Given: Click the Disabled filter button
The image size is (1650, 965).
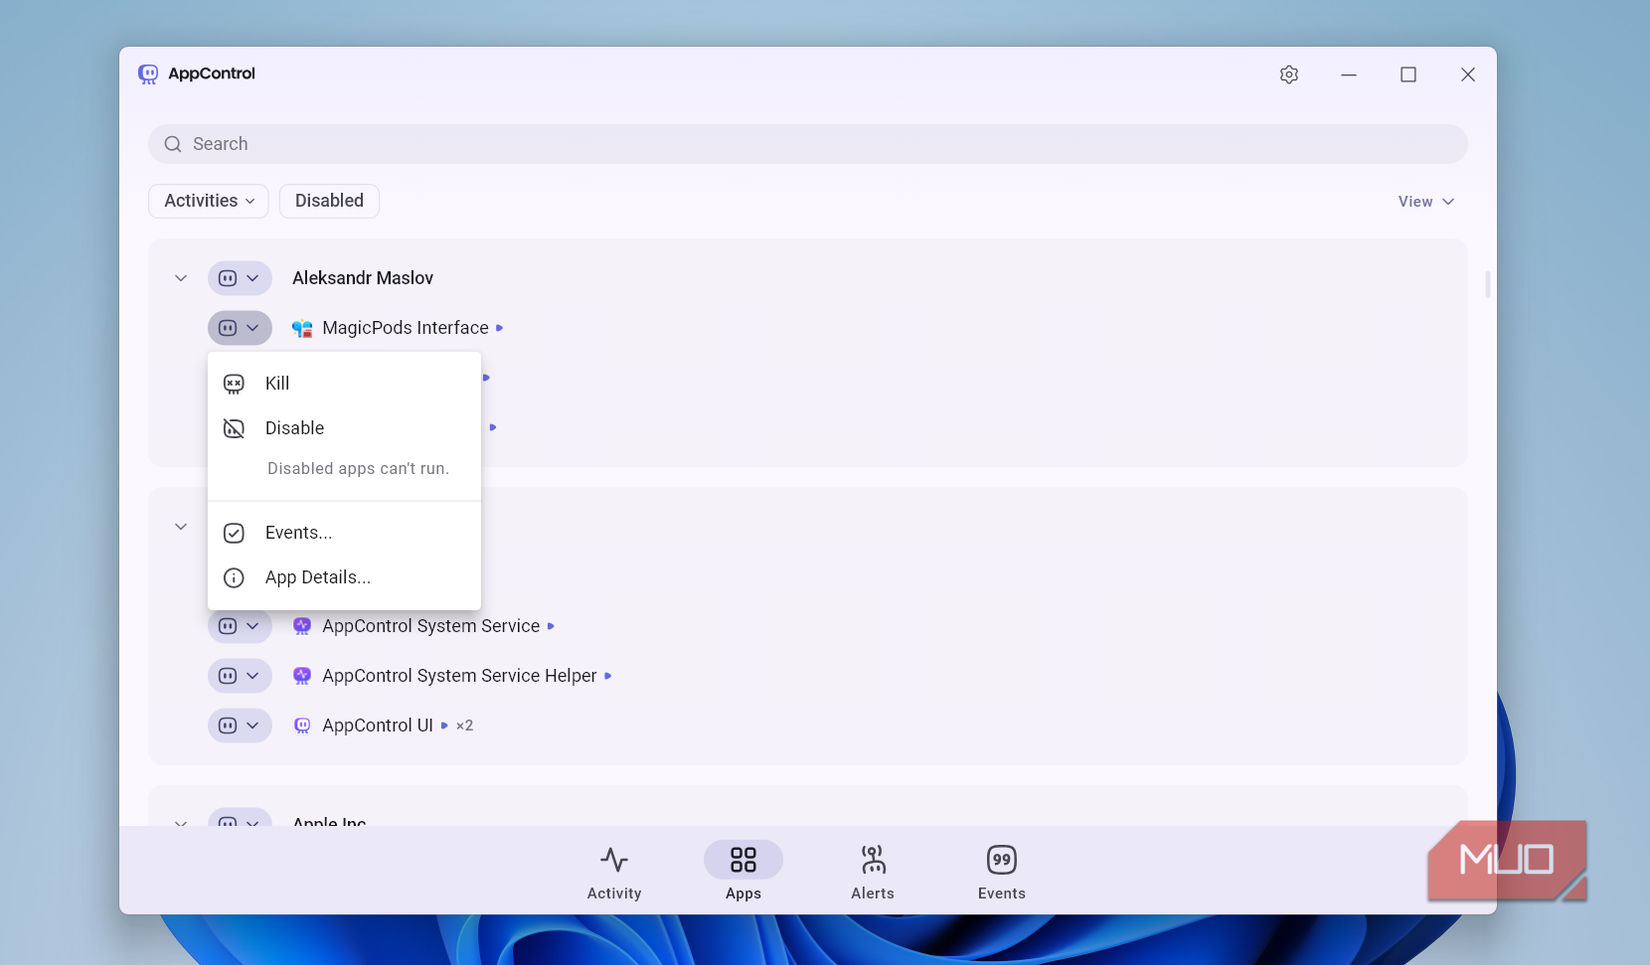Looking at the screenshot, I should (329, 200).
